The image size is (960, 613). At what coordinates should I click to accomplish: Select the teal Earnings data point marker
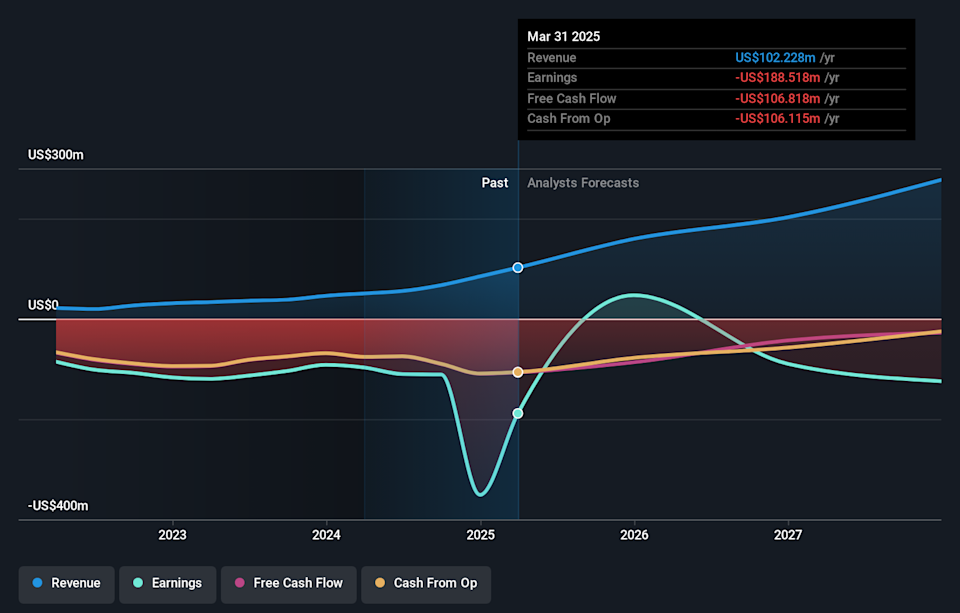(x=518, y=413)
